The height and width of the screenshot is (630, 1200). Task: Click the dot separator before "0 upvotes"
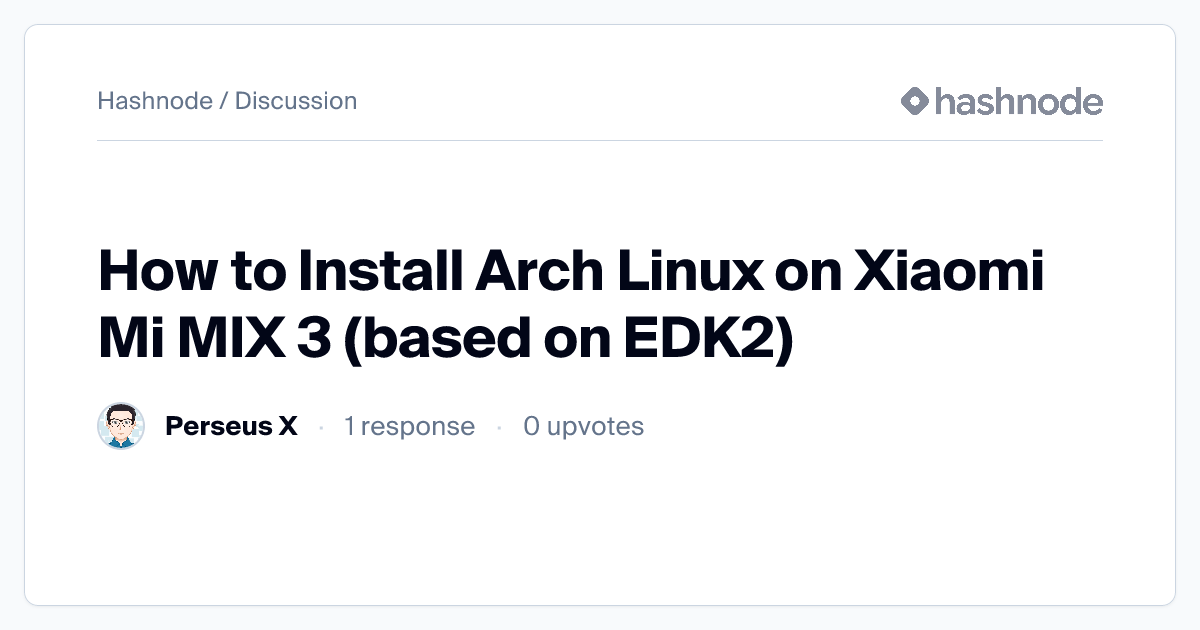click(499, 428)
